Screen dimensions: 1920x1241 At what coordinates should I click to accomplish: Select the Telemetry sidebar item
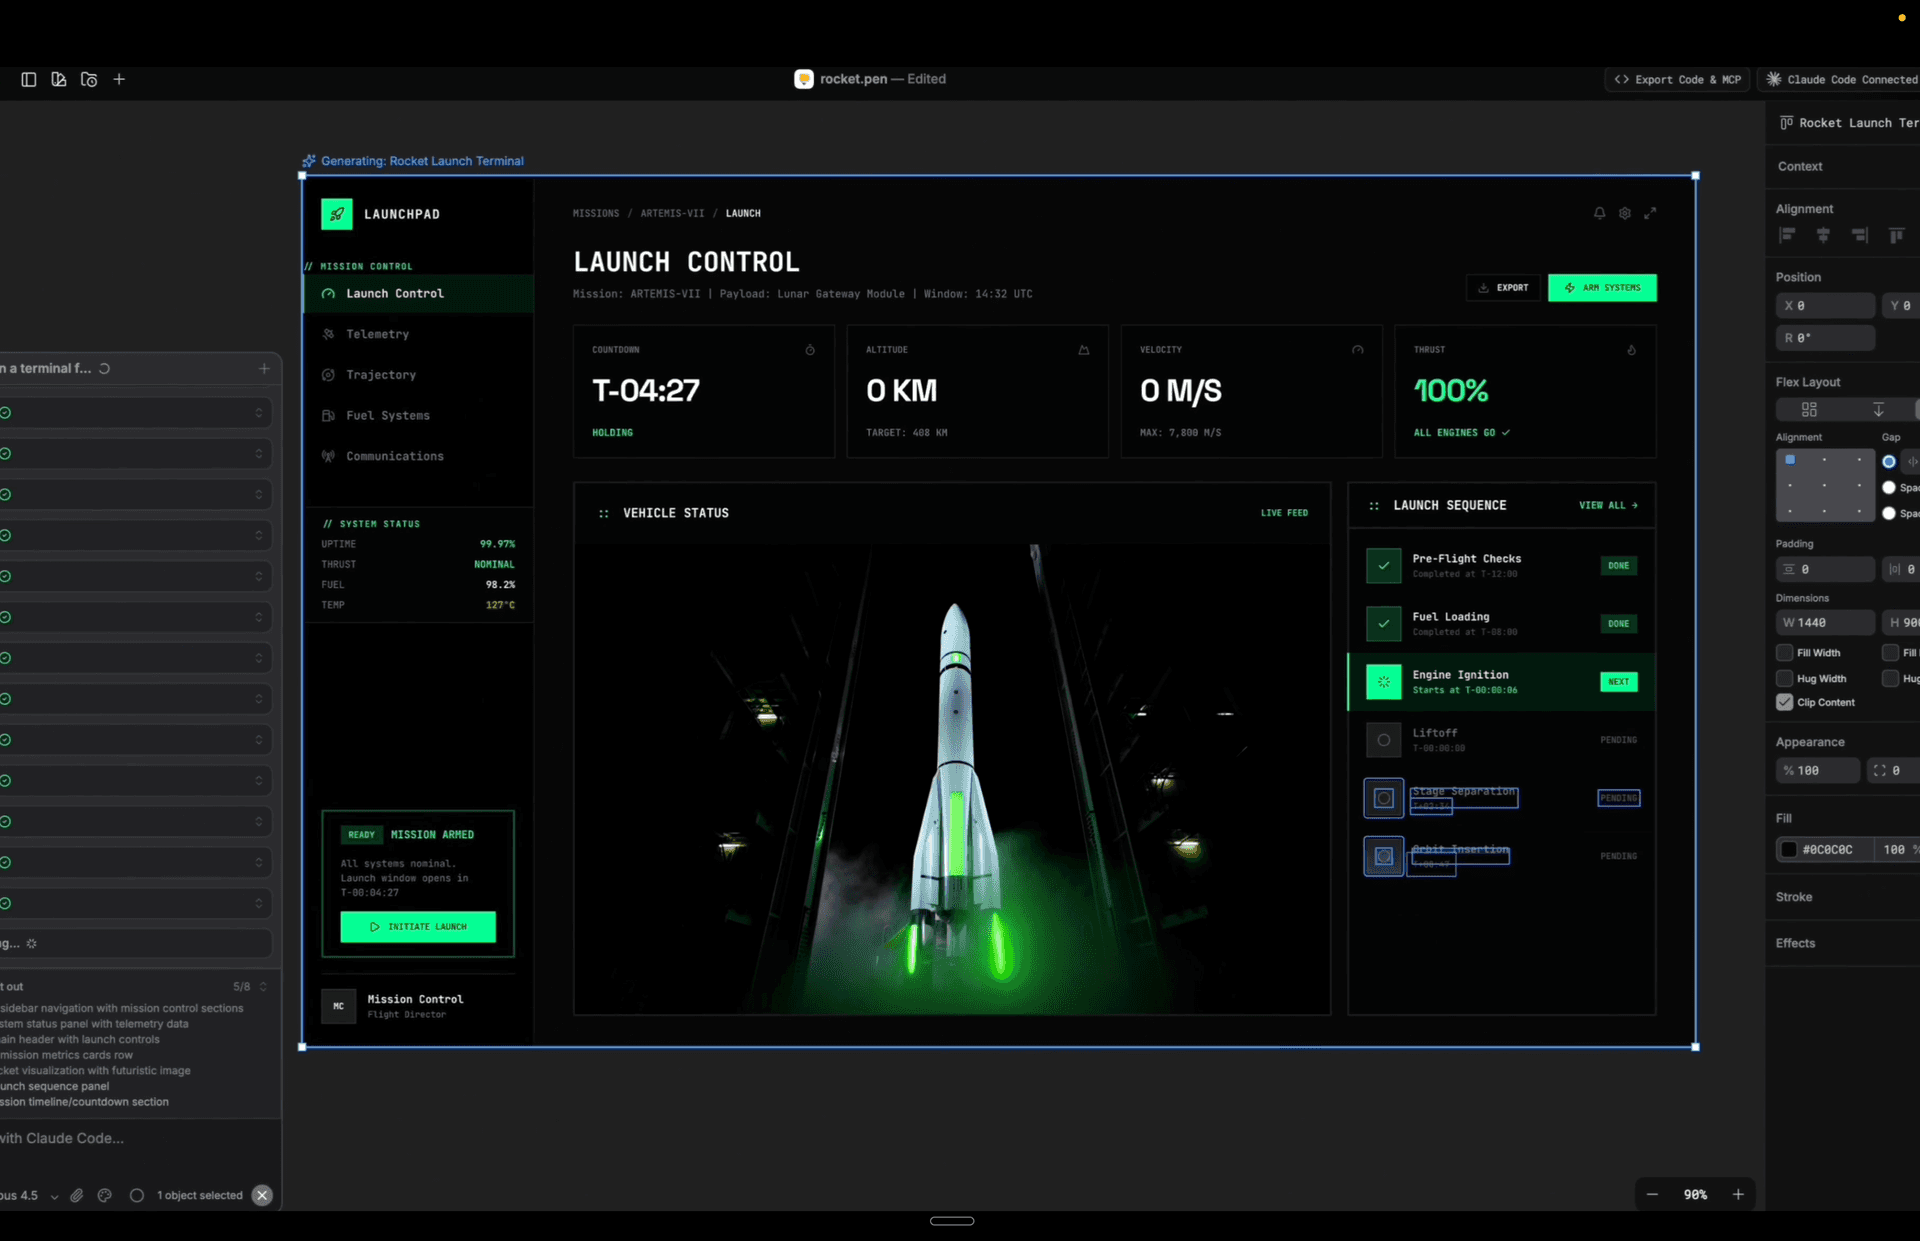click(x=377, y=334)
